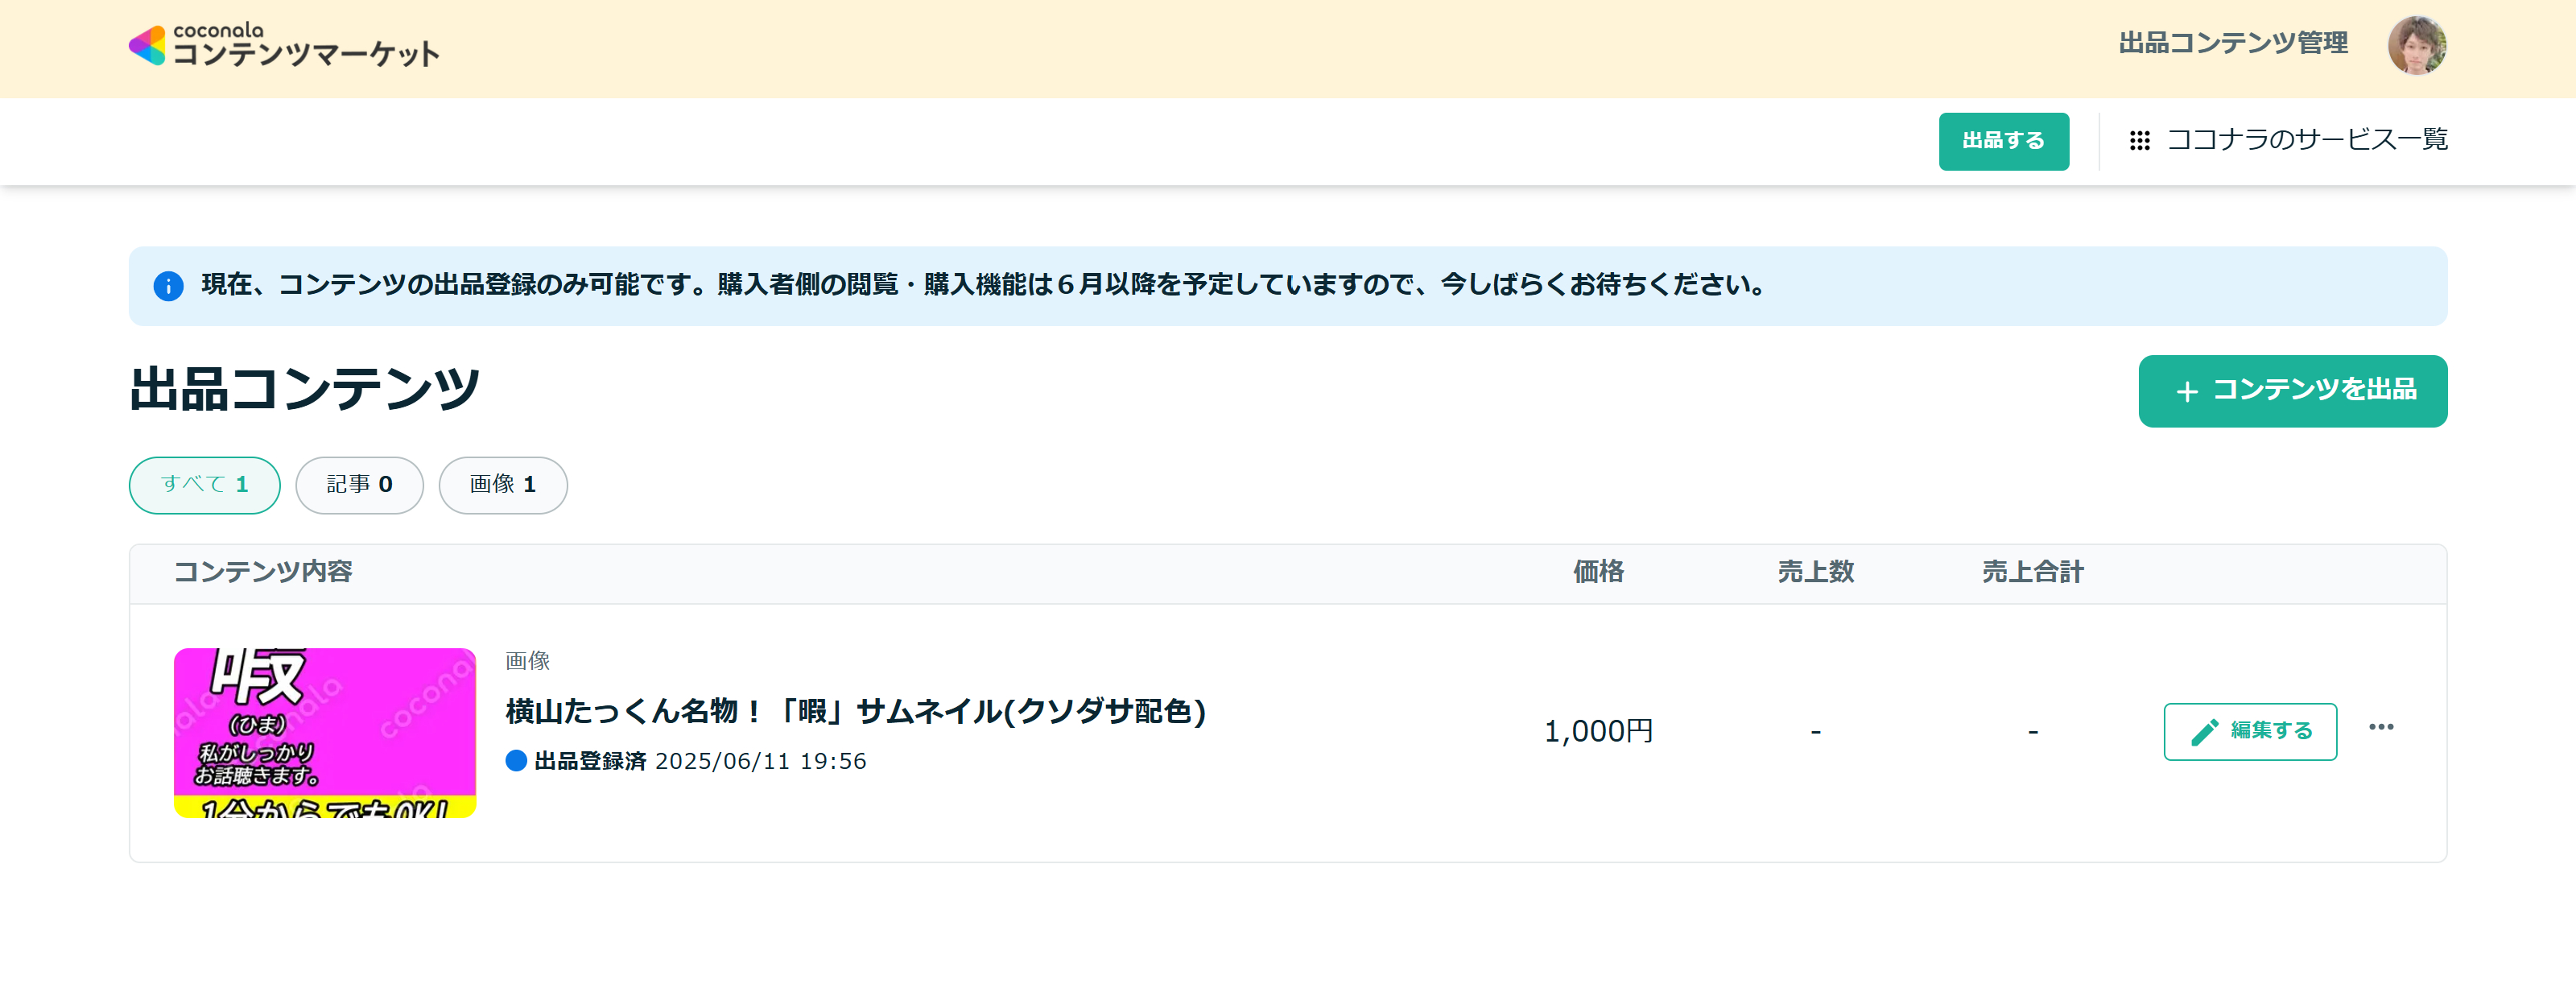Image resolution: width=2576 pixels, height=988 pixels.
Task: Click the blue info icon in banner
Action: (168, 287)
